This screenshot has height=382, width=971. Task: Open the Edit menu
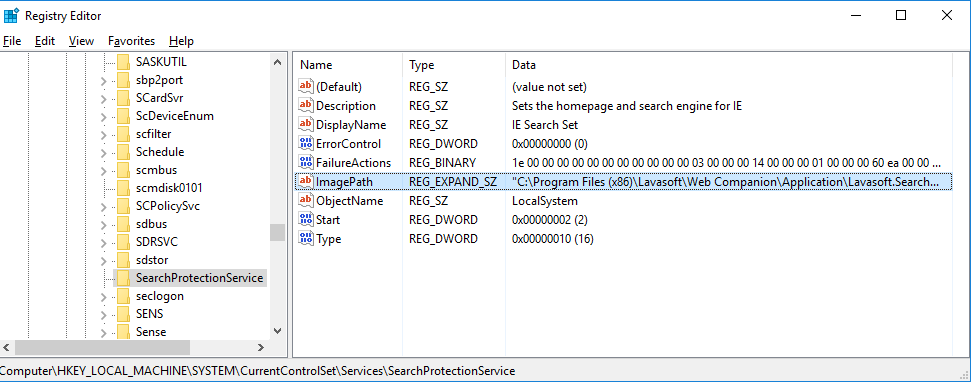(x=45, y=41)
